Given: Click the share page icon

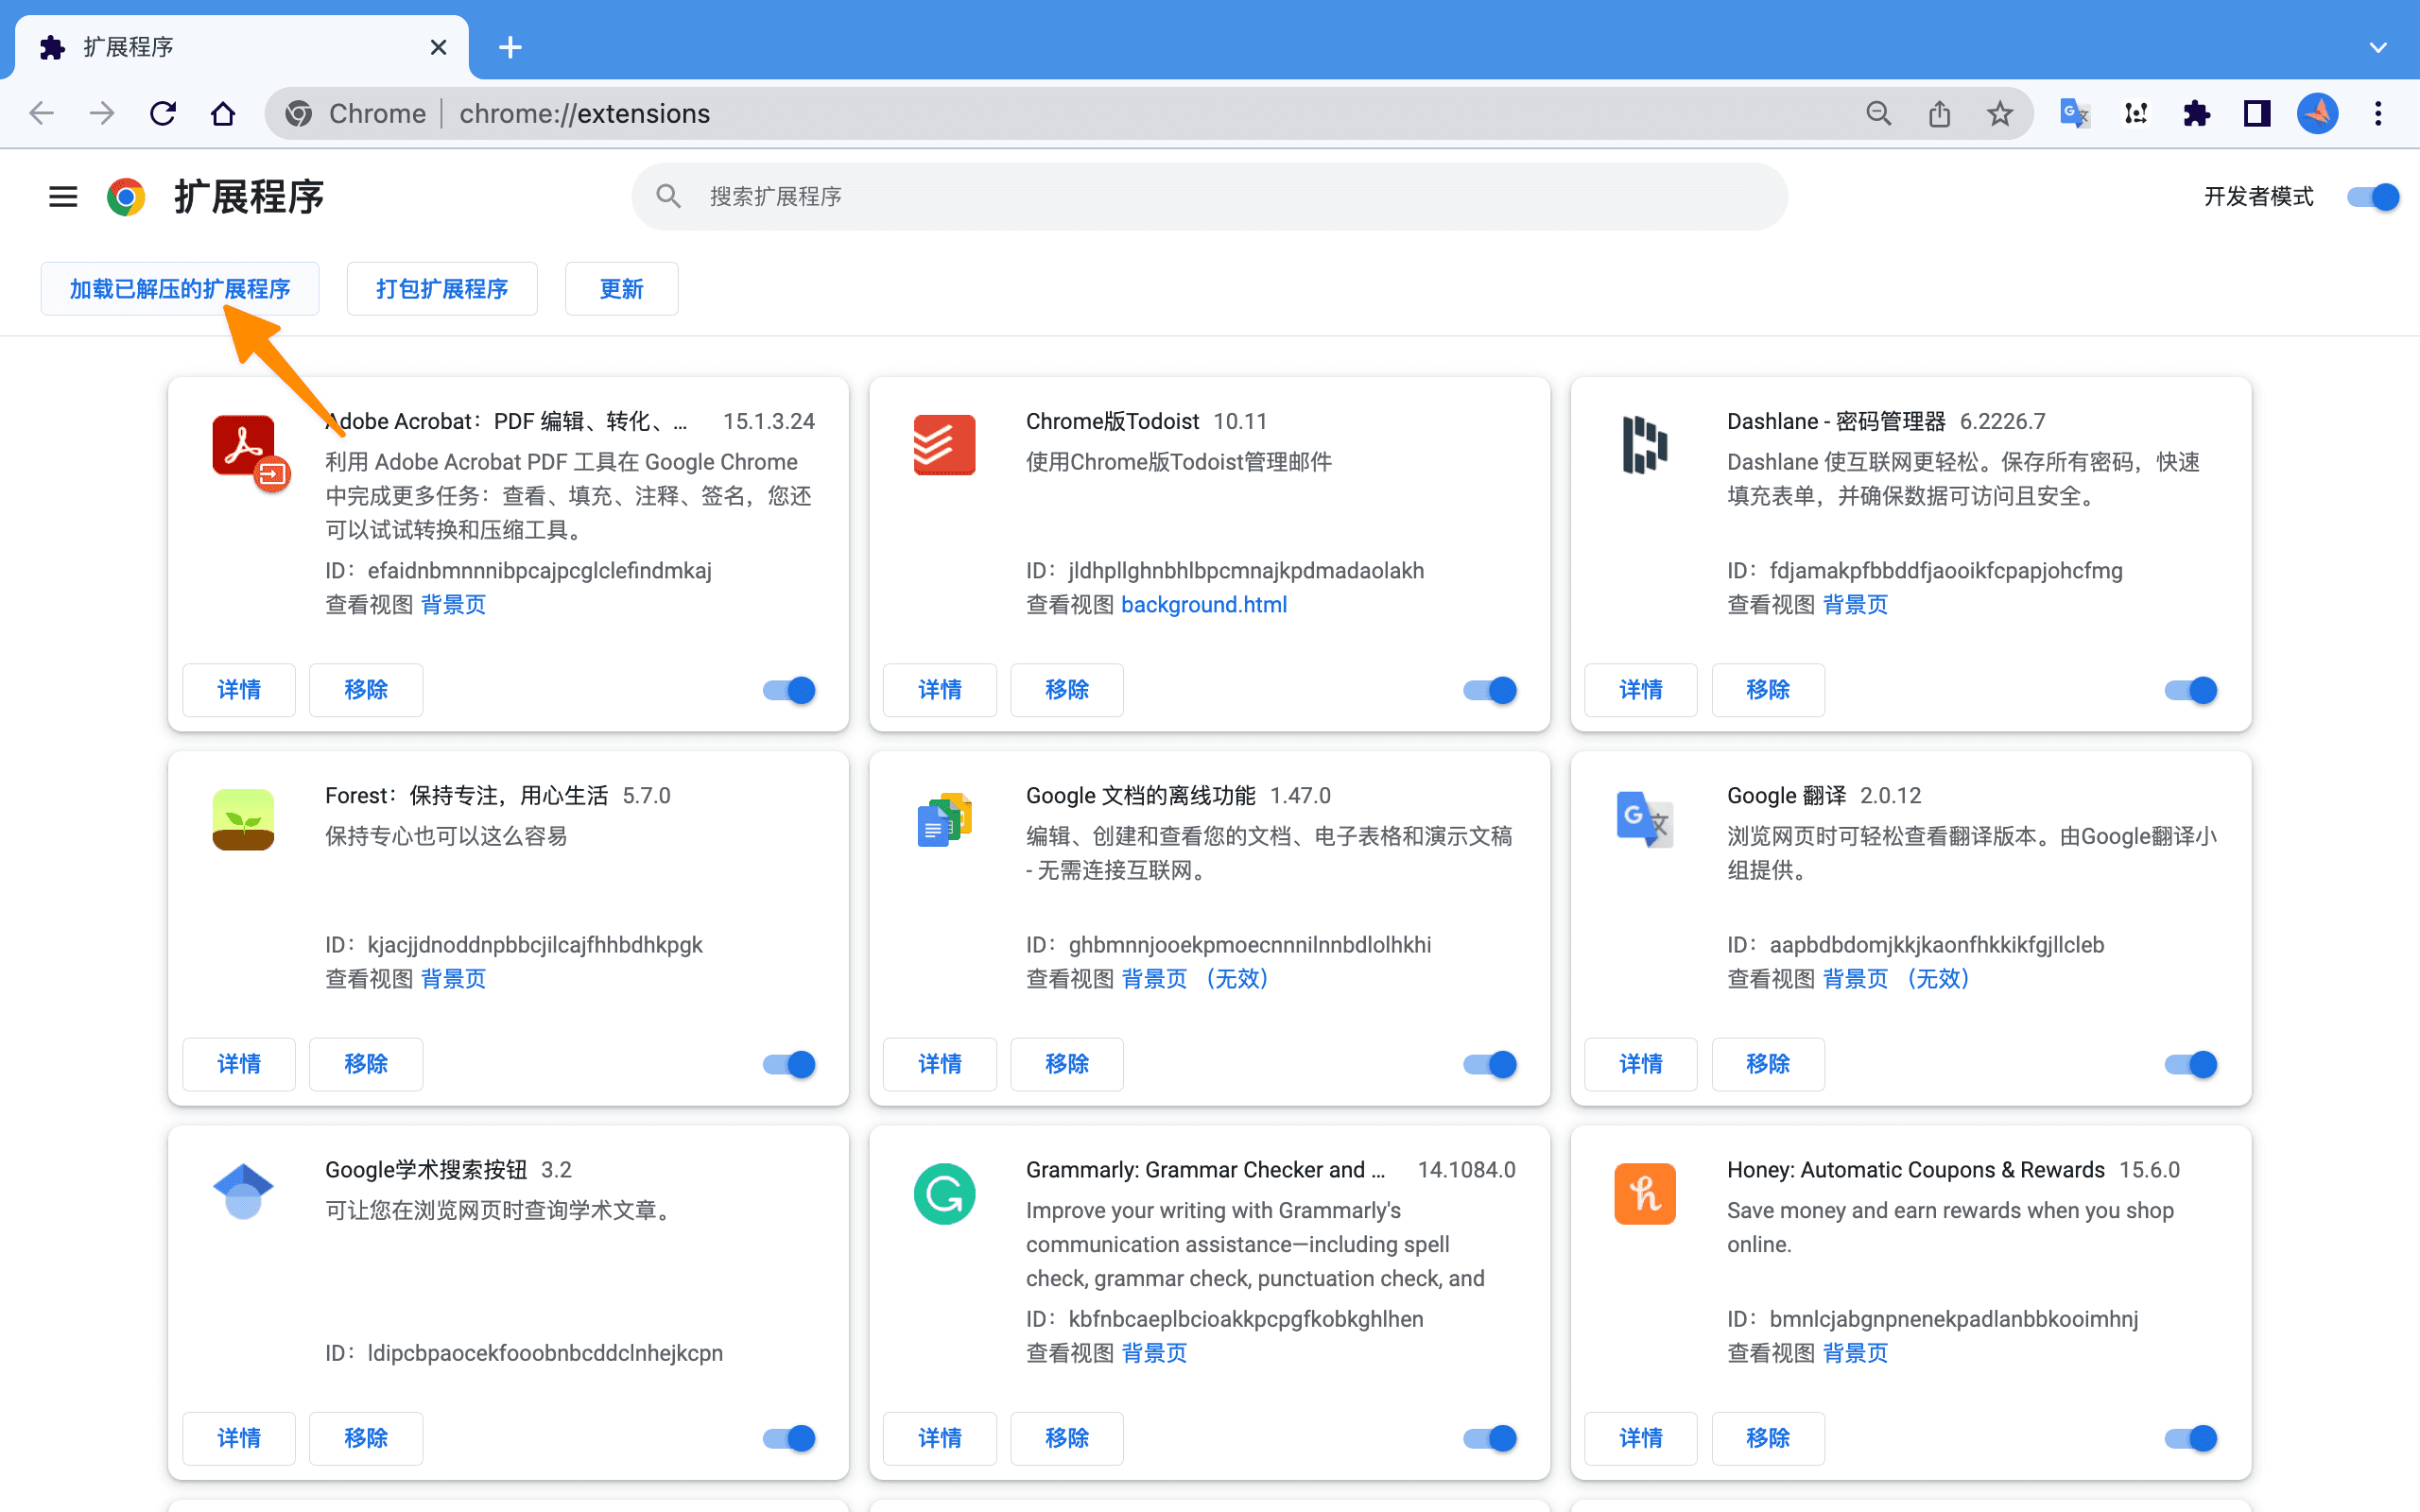Looking at the screenshot, I should (1939, 114).
